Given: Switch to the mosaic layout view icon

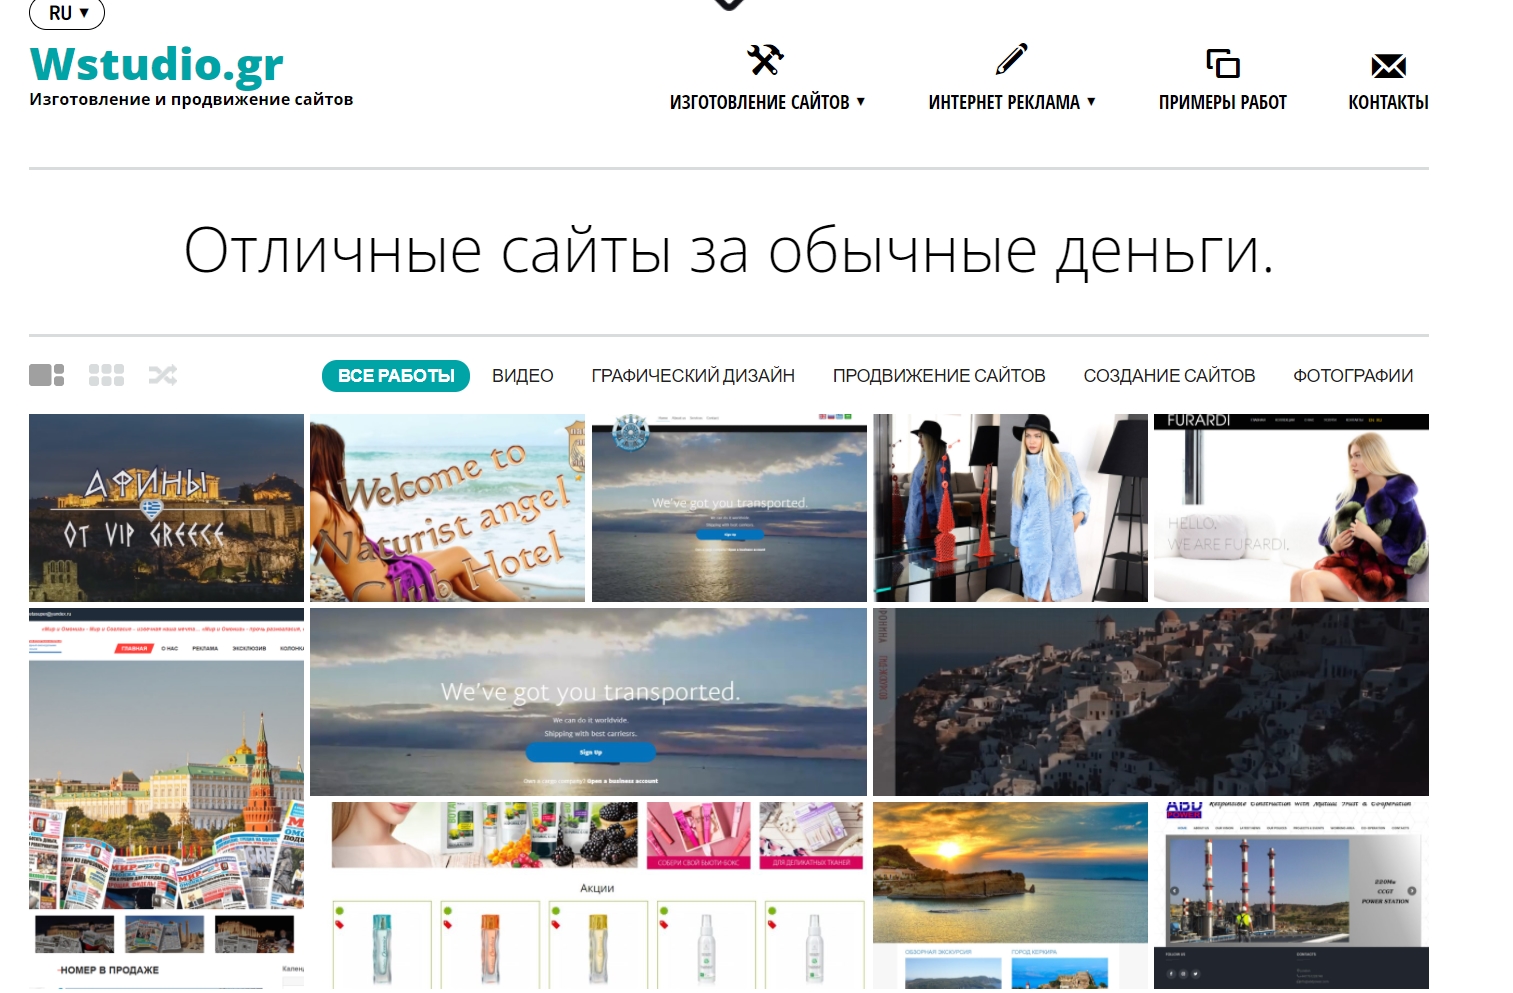Looking at the screenshot, I should point(47,375).
